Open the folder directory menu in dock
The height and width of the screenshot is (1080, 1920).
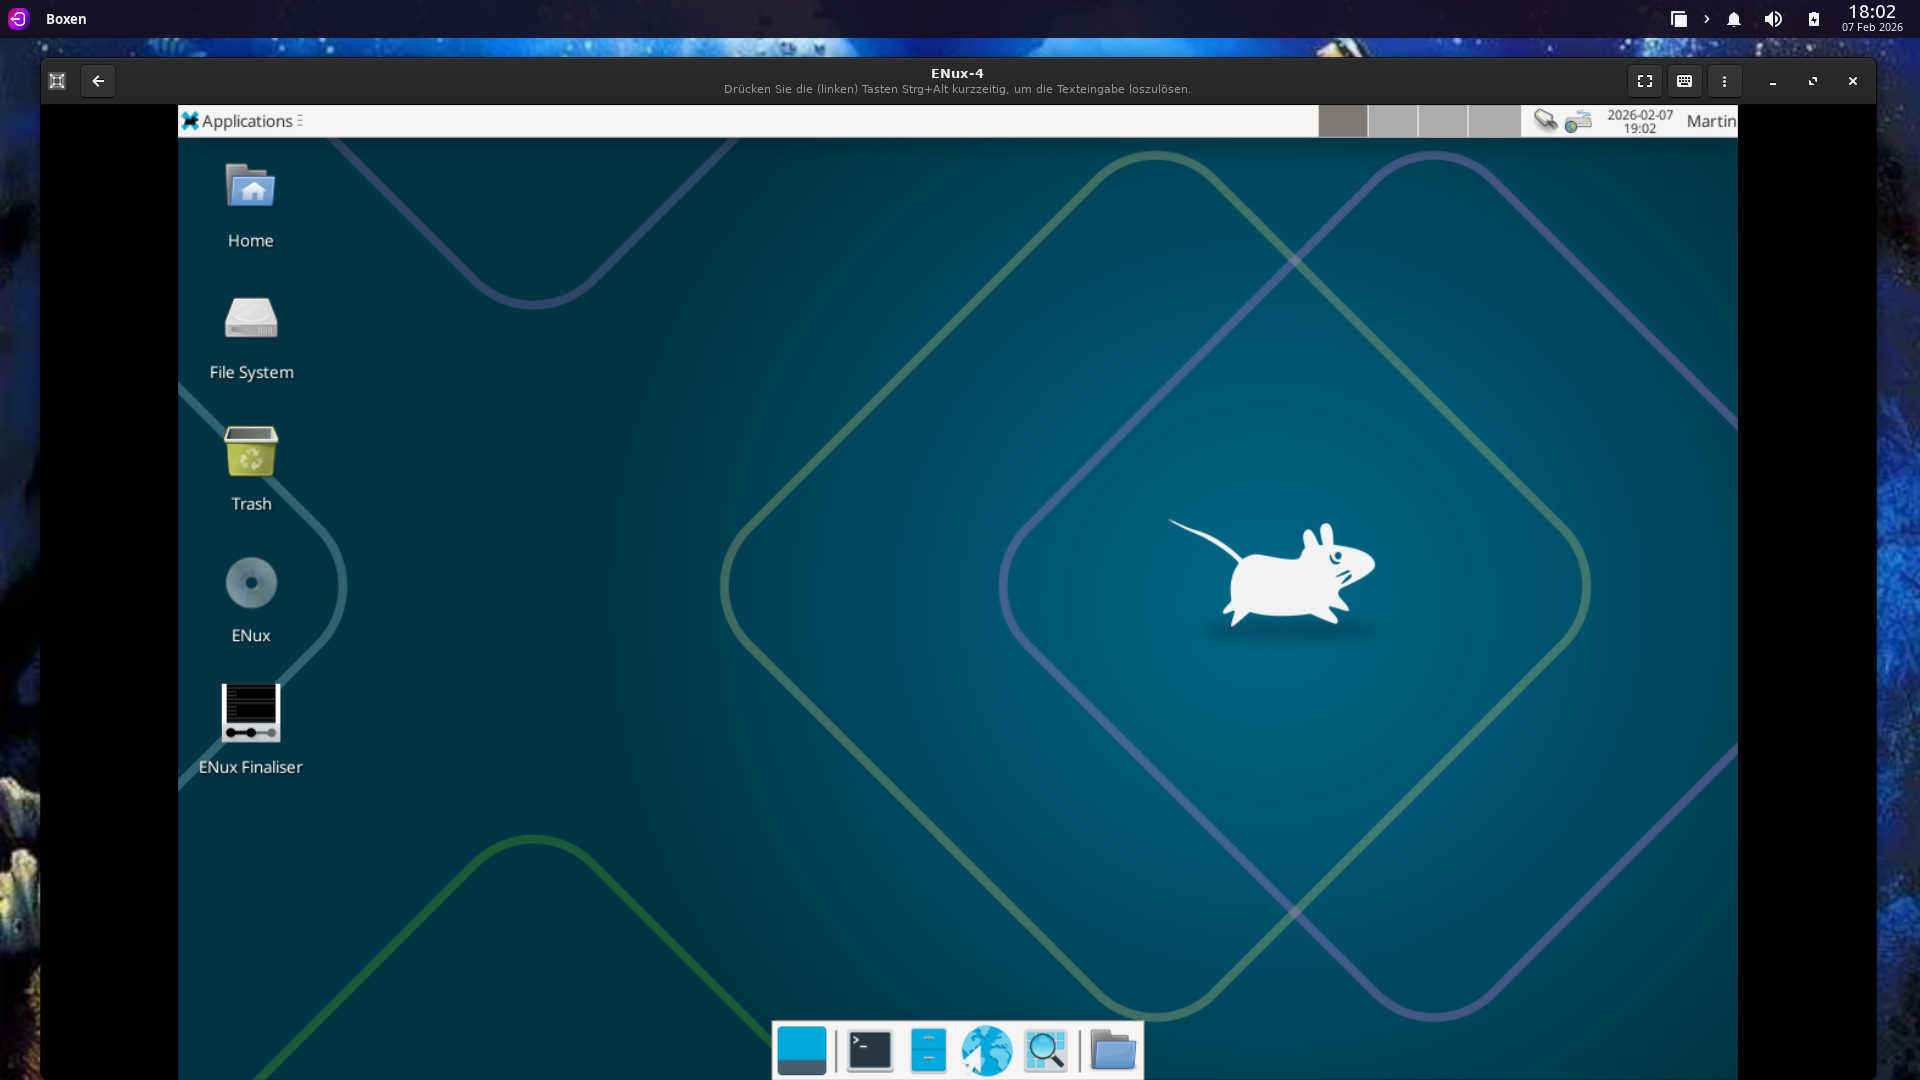coord(1112,1051)
